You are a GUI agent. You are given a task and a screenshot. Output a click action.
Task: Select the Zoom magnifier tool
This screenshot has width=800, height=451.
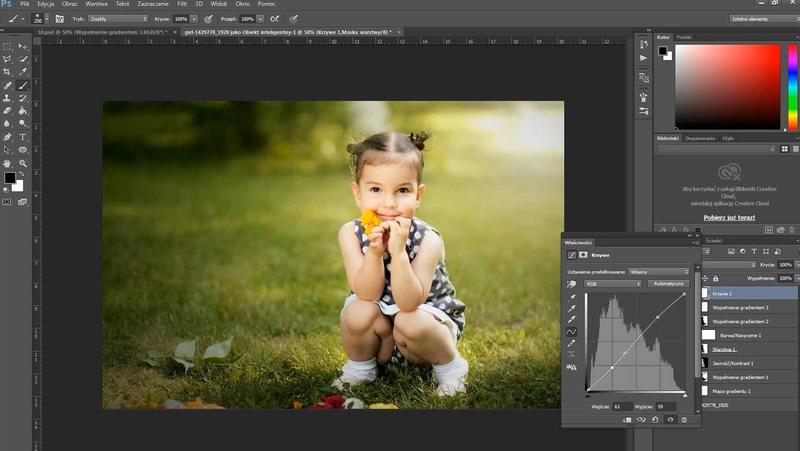tap(23, 163)
